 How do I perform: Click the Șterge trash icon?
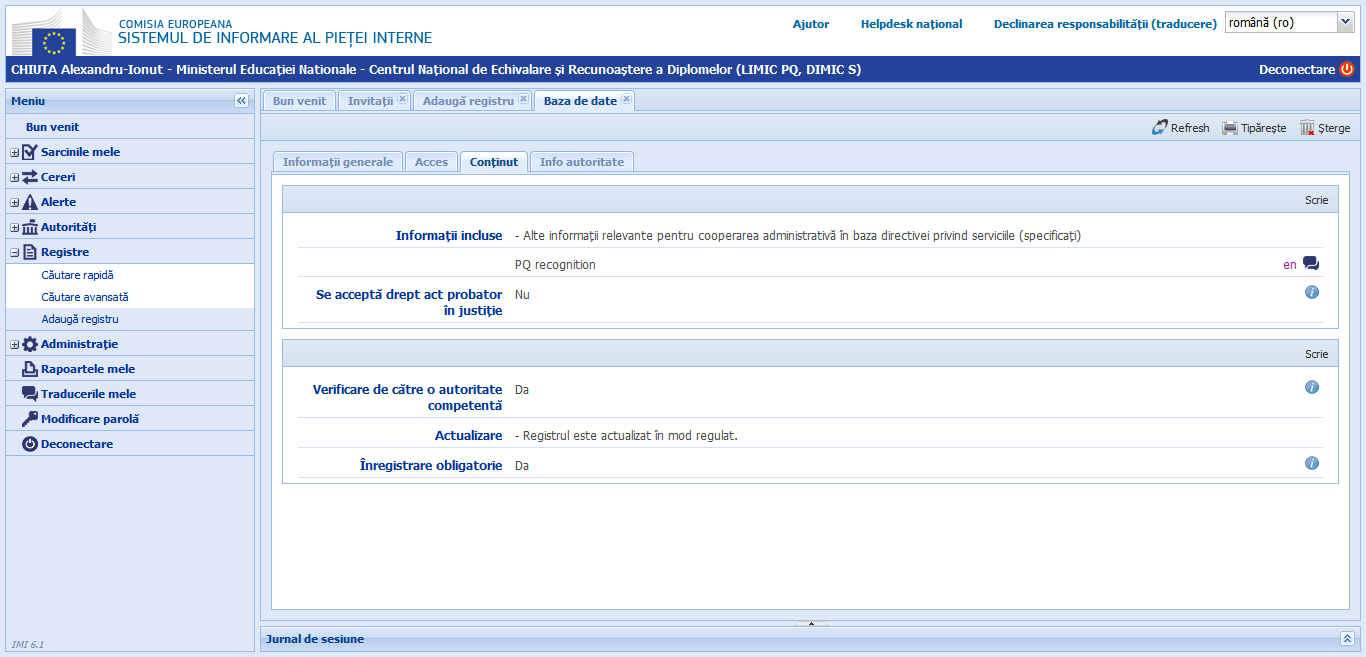[x=1307, y=128]
